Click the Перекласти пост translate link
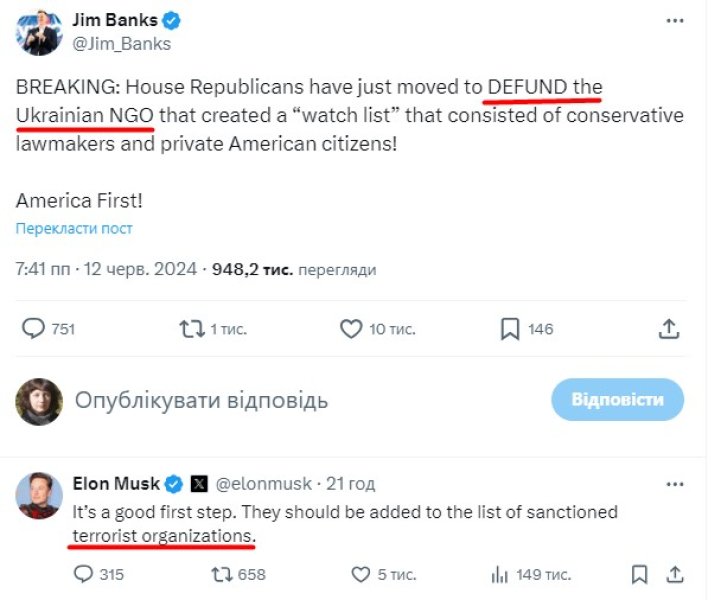The height and width of the screenshot is (600, 721). click(74, 228)
